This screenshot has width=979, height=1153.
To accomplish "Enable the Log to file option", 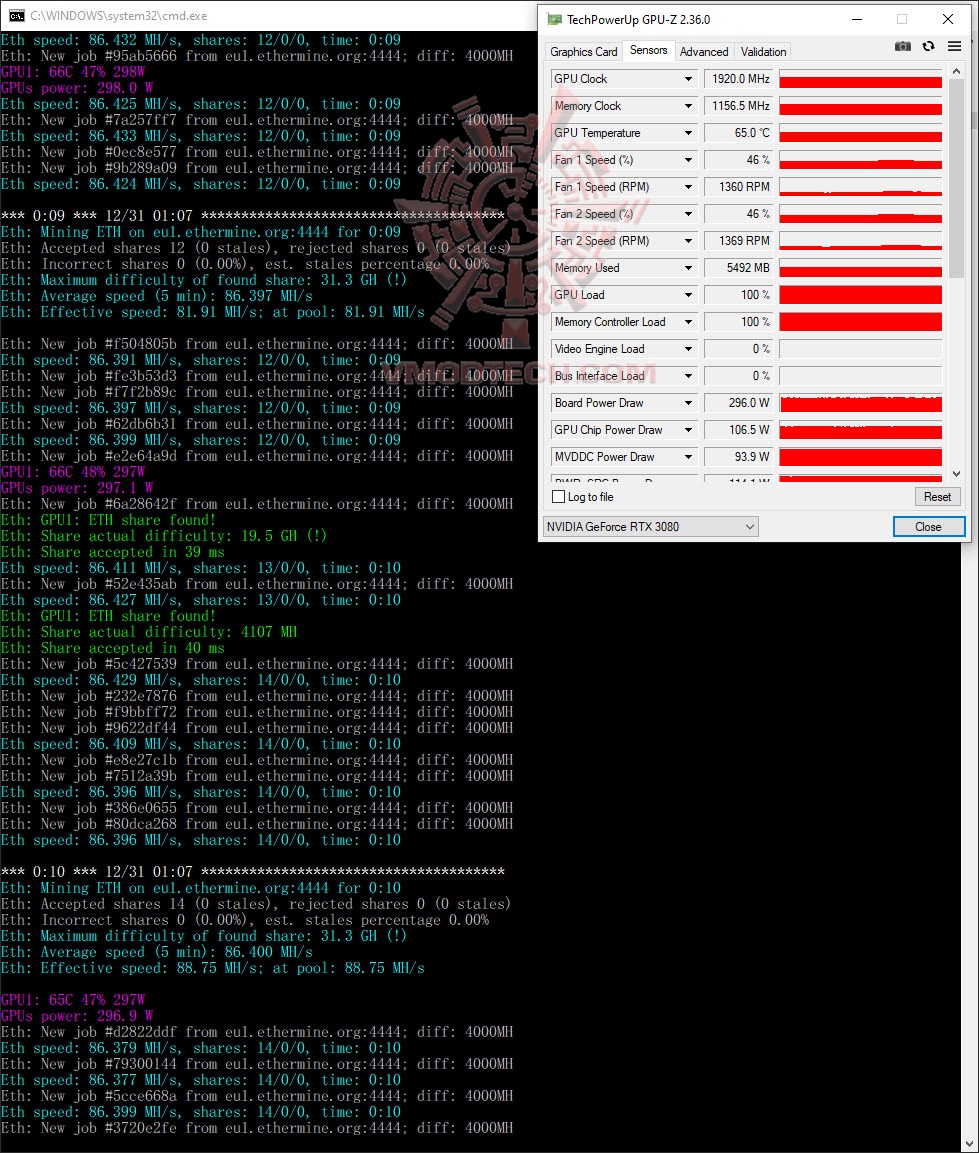I will coord(557,497).
